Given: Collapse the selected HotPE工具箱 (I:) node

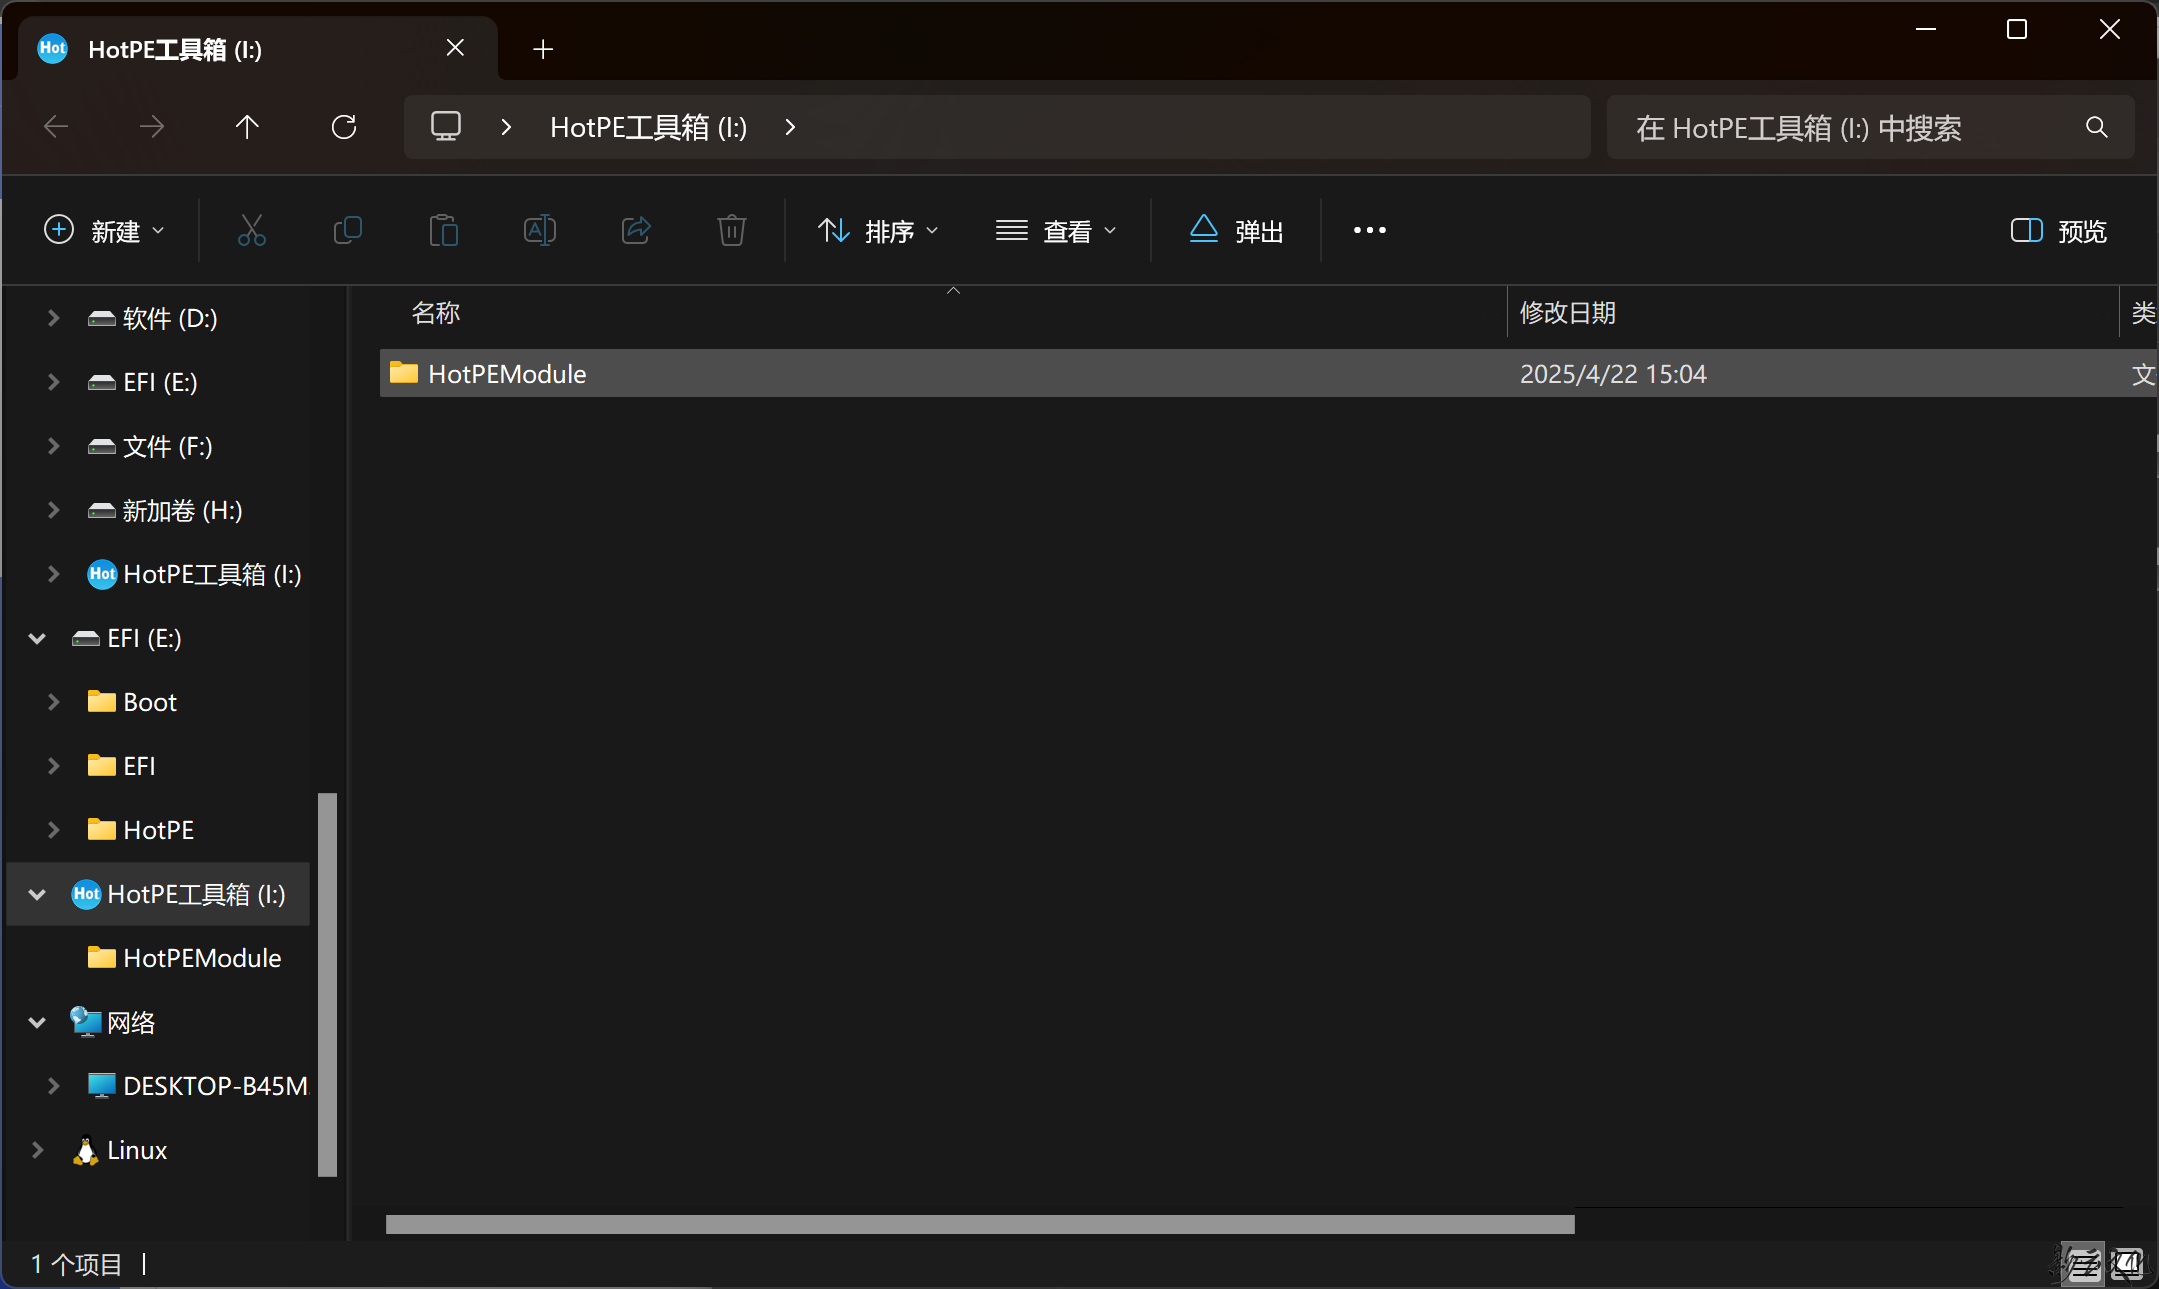Looking at the screenshot, I should click(x=37, y=894).
